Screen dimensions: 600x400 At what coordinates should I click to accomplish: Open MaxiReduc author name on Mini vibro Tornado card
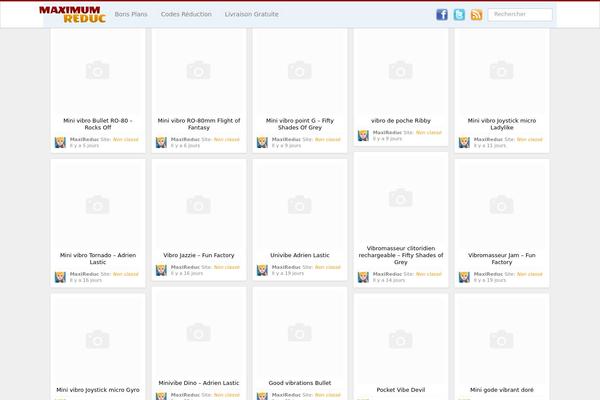[84, 274]
